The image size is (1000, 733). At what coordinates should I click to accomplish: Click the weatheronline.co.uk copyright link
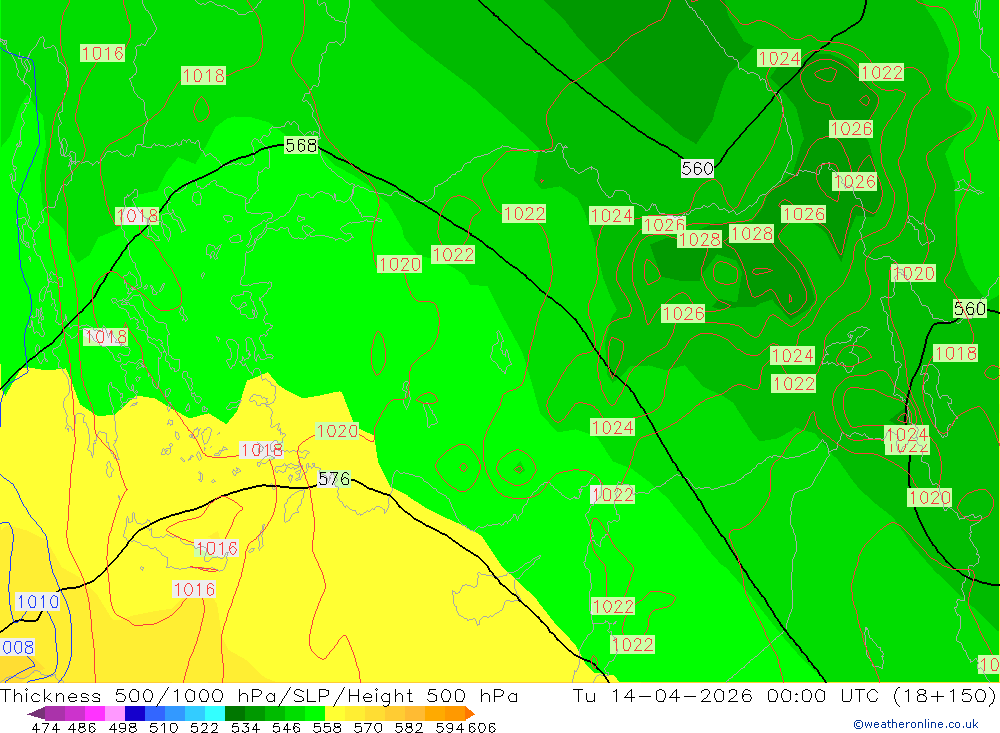(x=916, y=724)
